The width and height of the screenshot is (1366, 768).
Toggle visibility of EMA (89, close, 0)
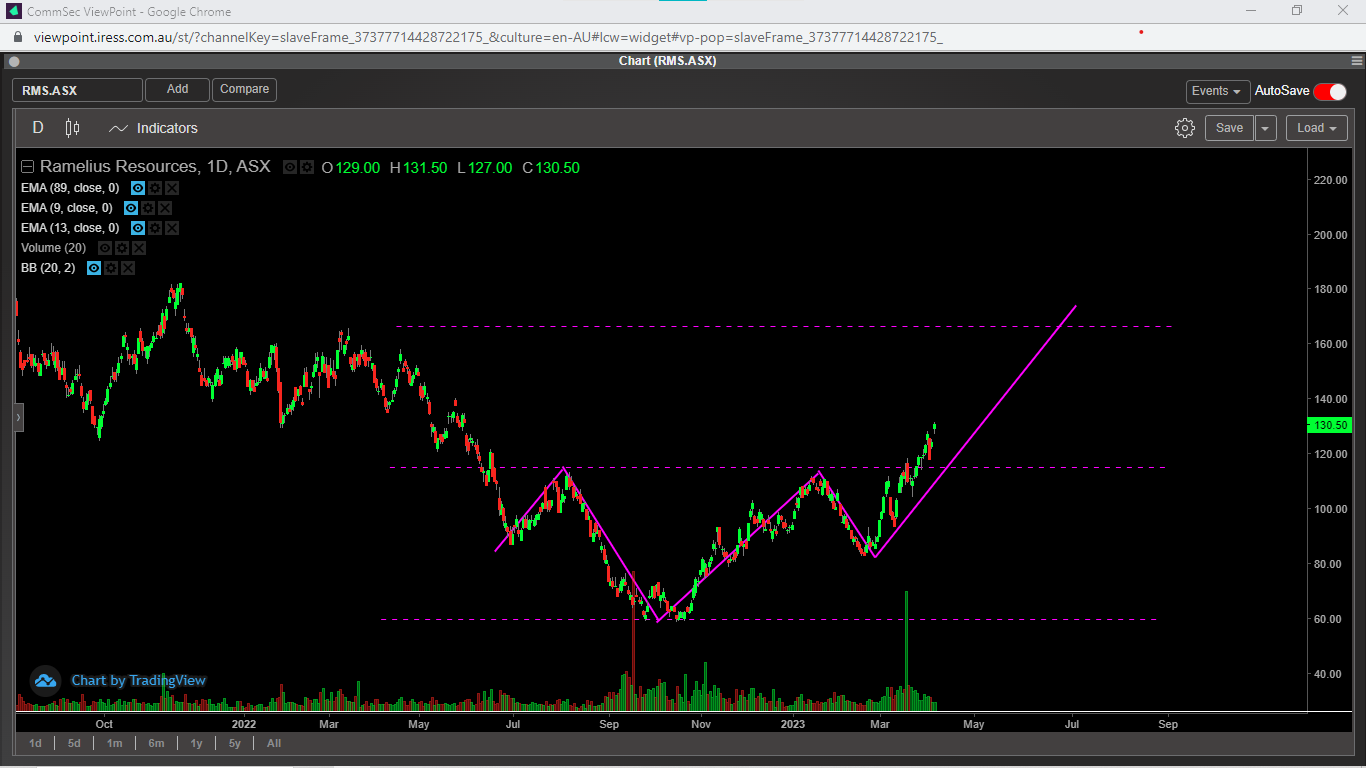[138, 188]
